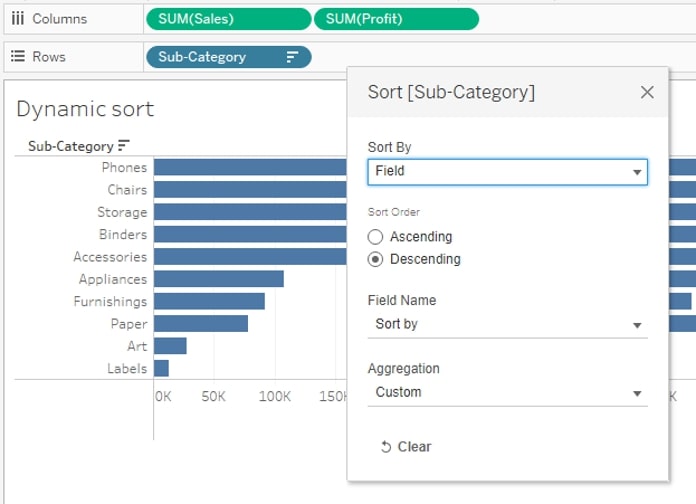Click the SUM(Profit) pill
The image size is (696, 504).
396,19
